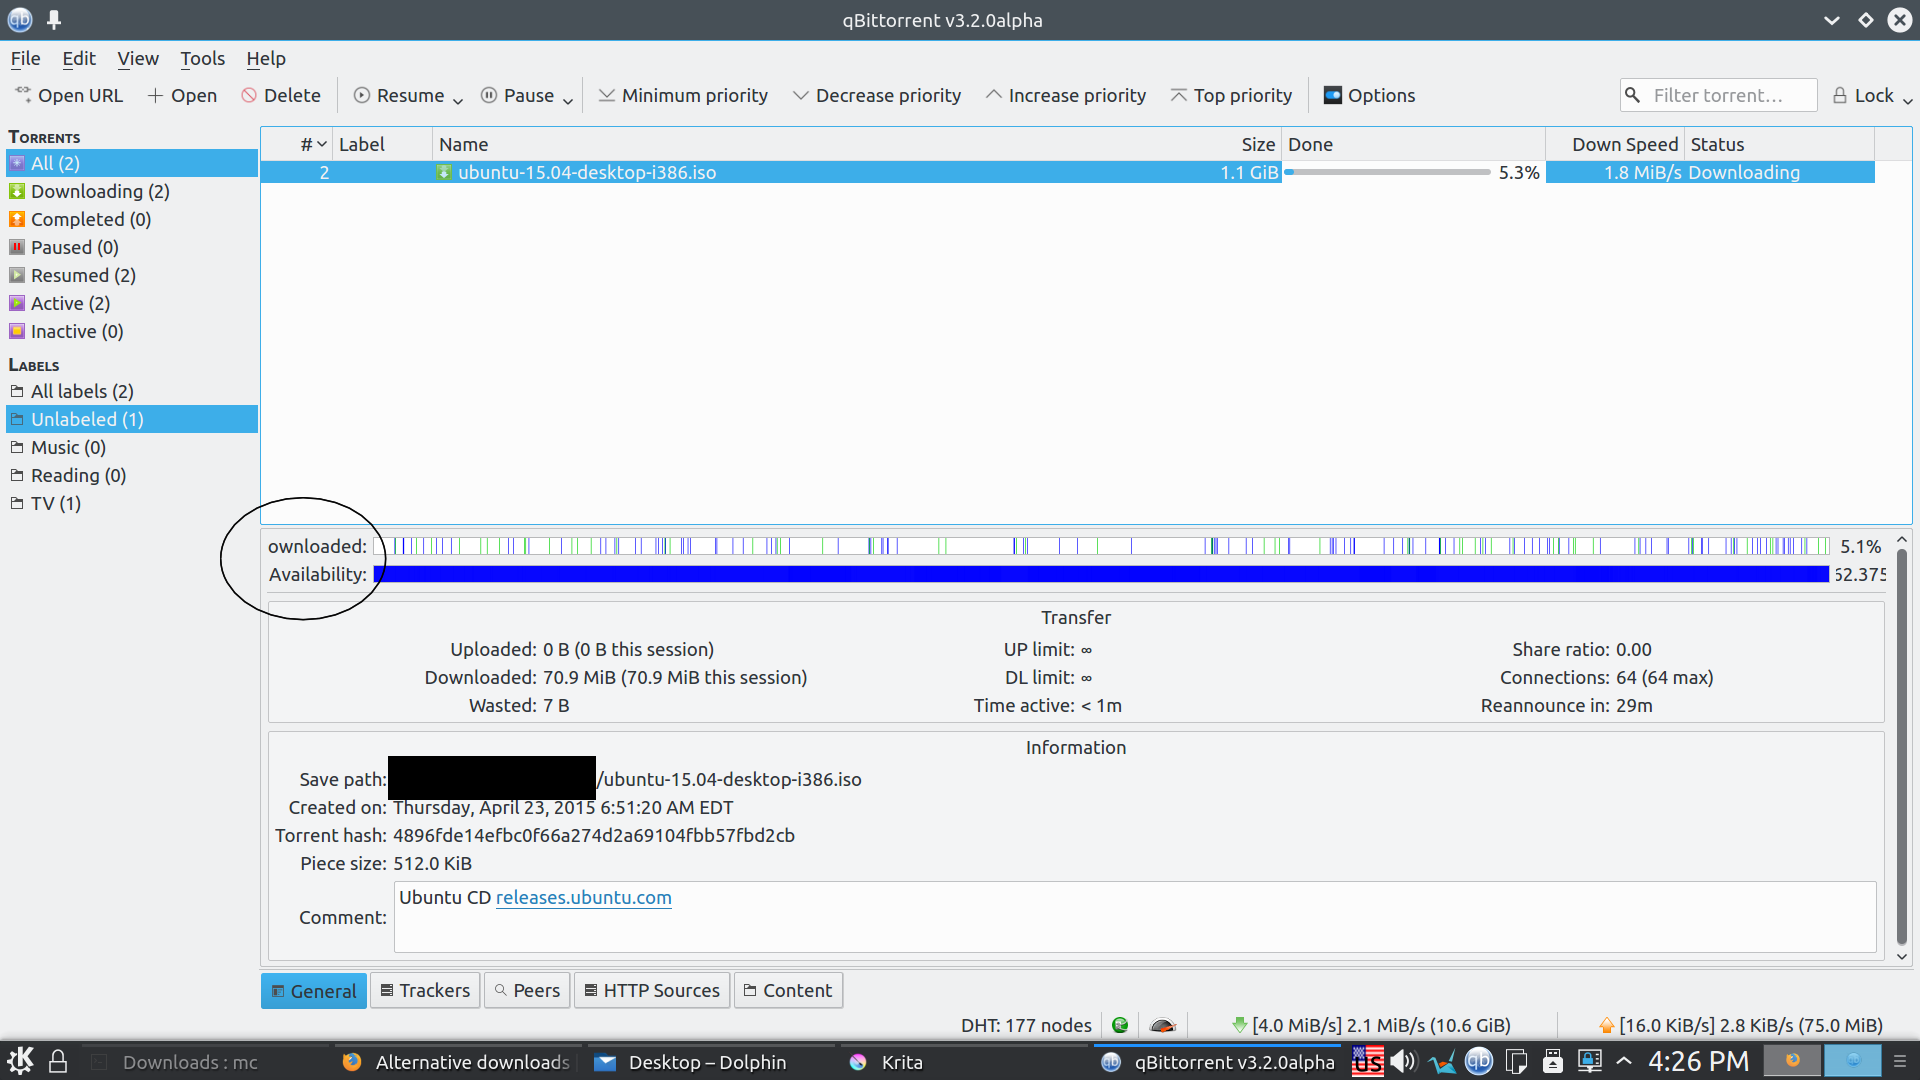Select the All labels (2) entry
This screenshot has height=1080, width=1920.
pos(132,391)
